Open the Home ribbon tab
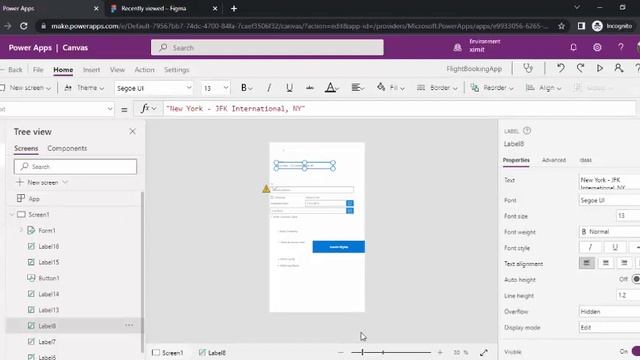Viewport: 640px width, 360px height. [63, 70]
